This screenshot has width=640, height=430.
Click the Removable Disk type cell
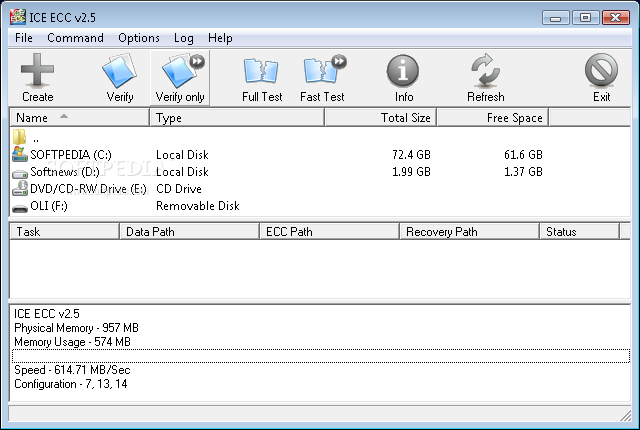tap(198, 206)
